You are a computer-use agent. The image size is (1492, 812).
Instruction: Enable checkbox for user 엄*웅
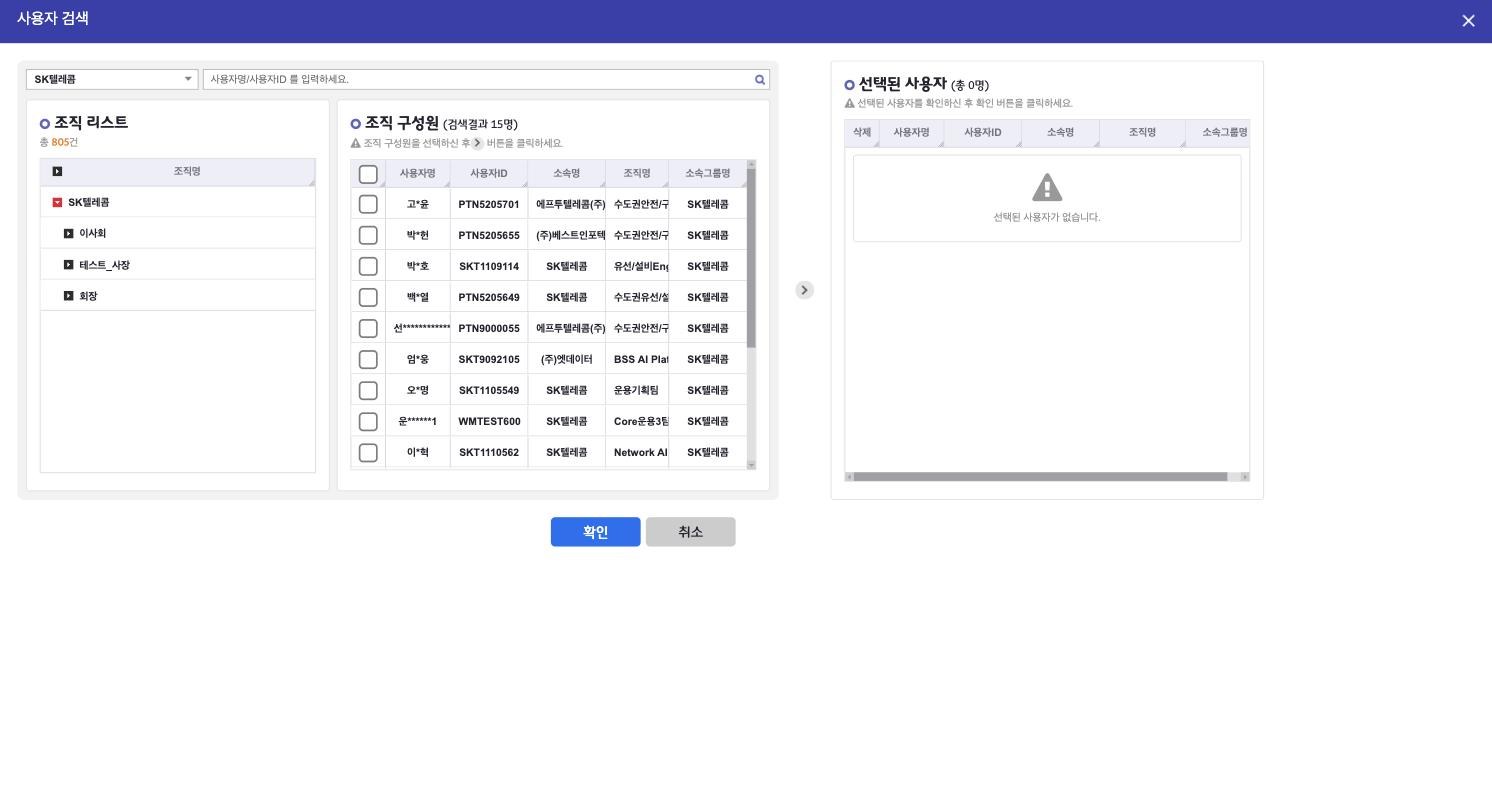pyautogui.click(x=368, y=359)
